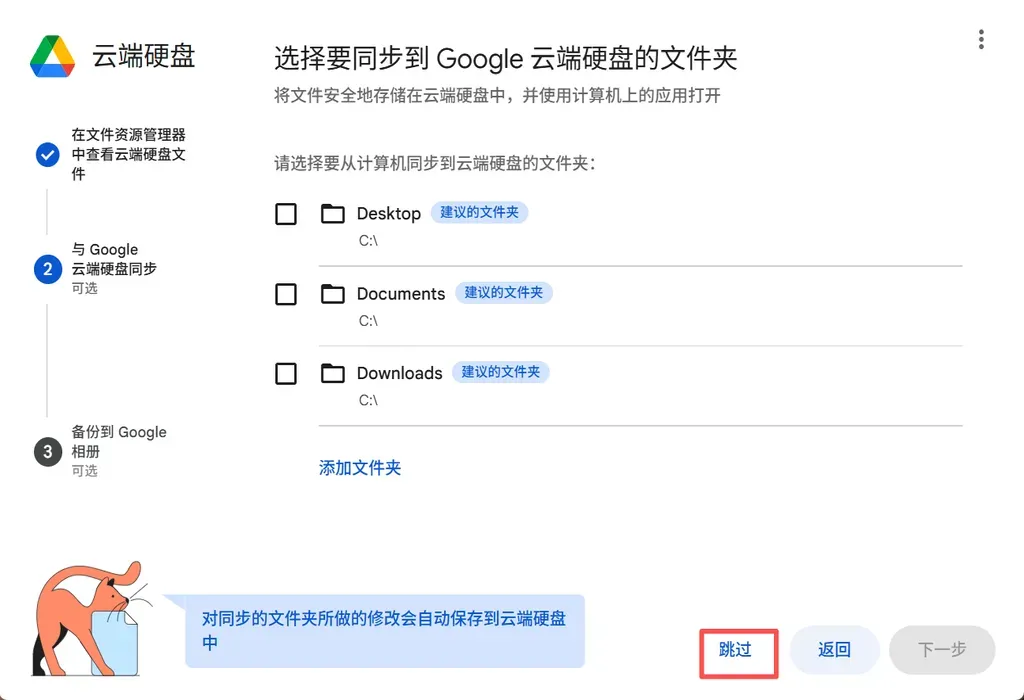
Task: Click the 建议的文件夹 badge beside Desktop
Action: pyautogui.click(x=479, y=213)
